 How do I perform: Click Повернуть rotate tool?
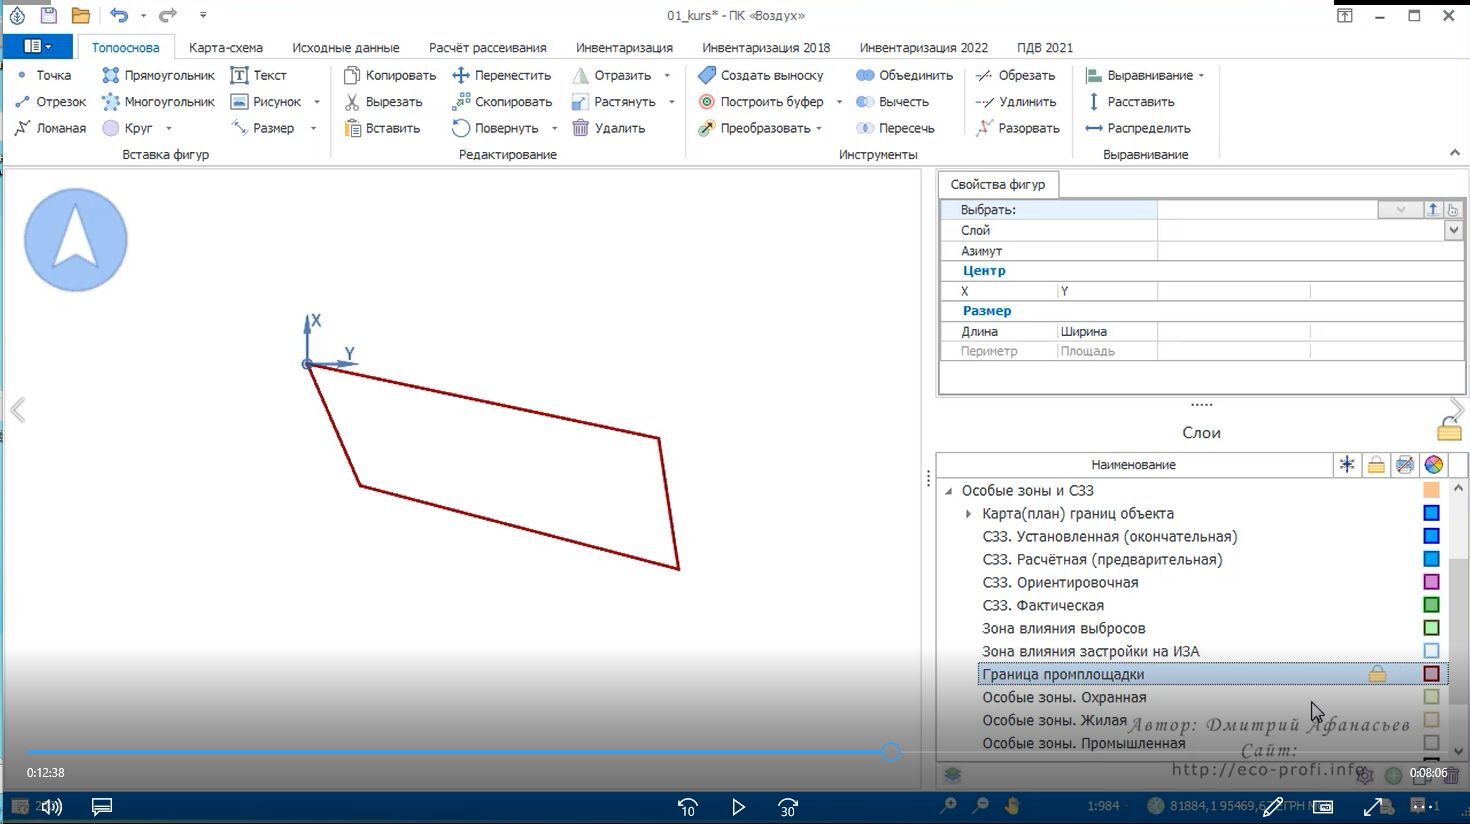(x=496, y=128)
